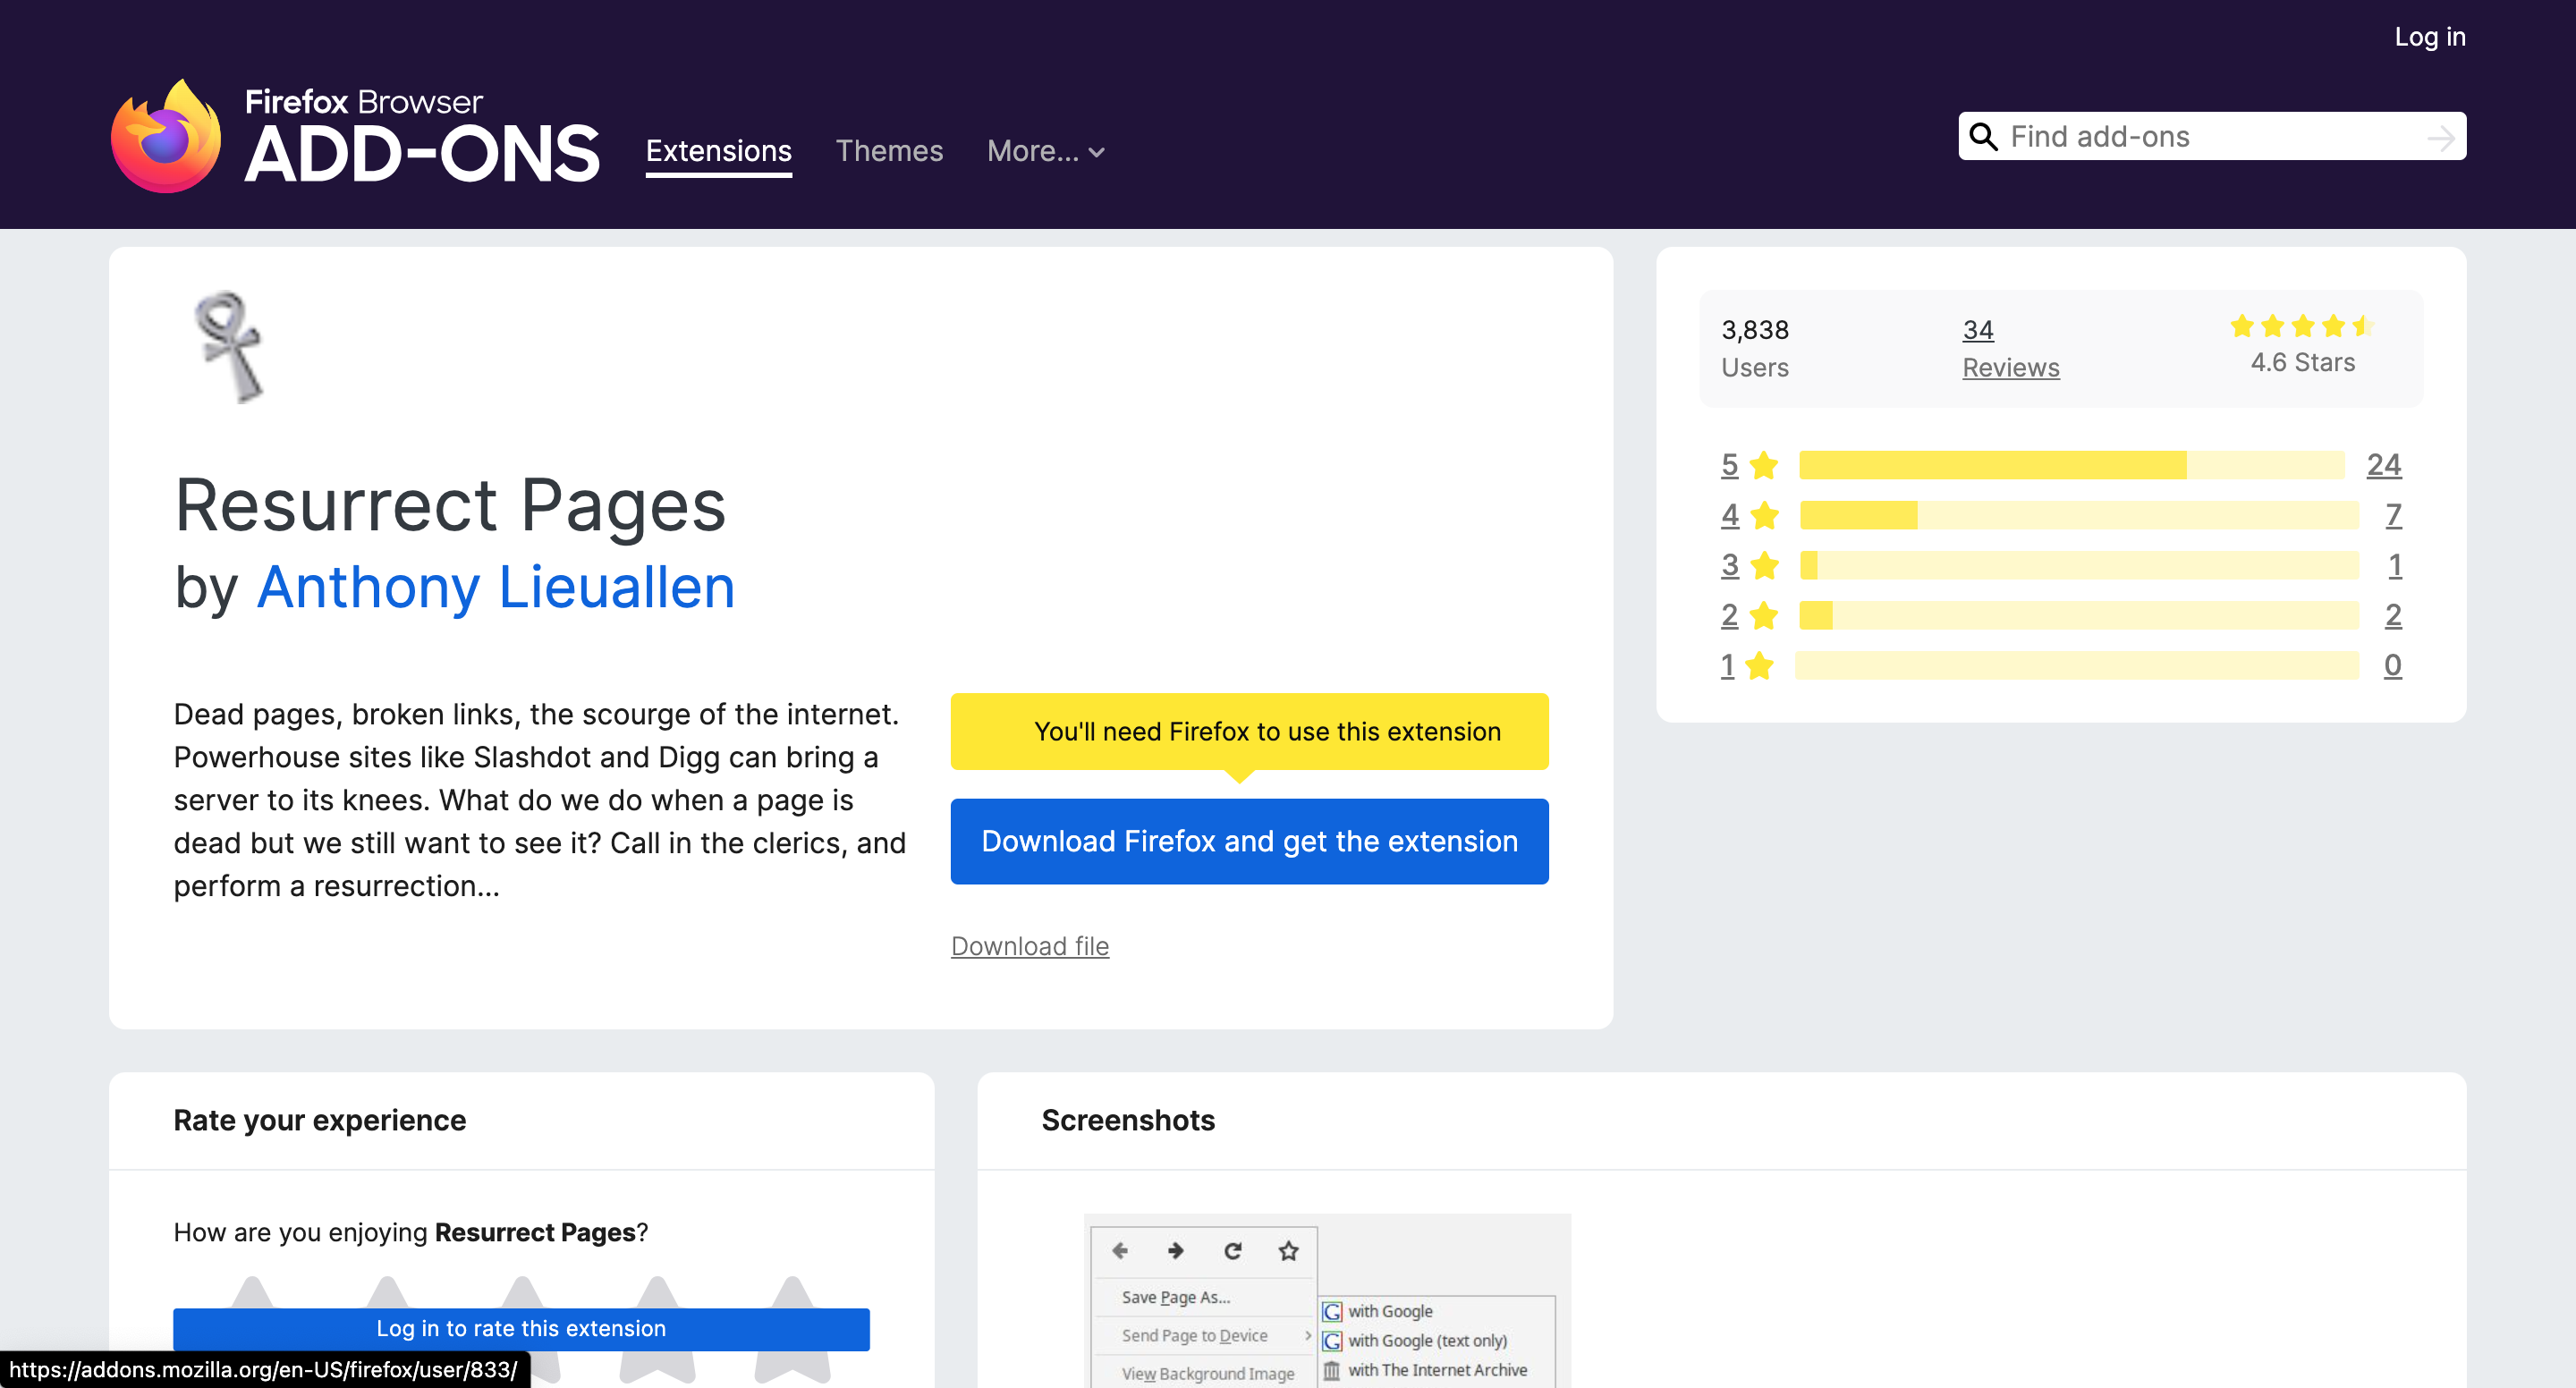Click the 'Resurrect Pages' title

pyautogui.click(x=450, y=505)
